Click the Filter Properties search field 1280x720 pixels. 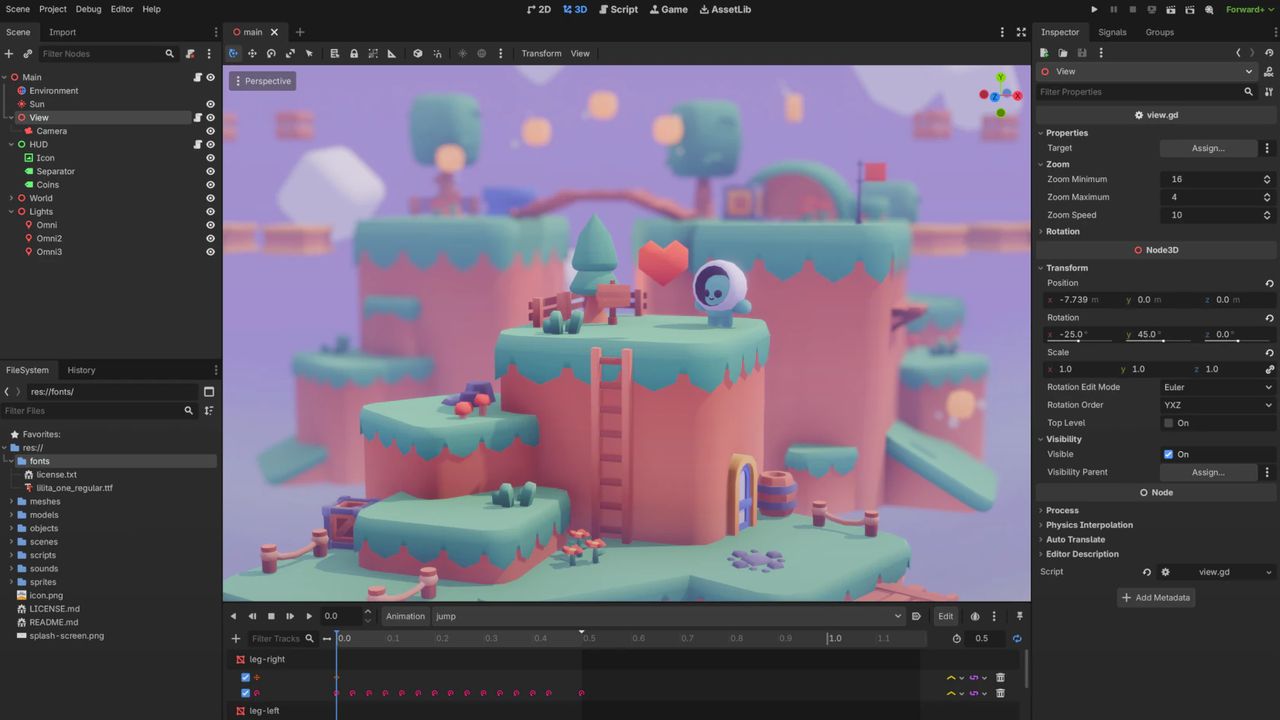[x=1138, y=91]
